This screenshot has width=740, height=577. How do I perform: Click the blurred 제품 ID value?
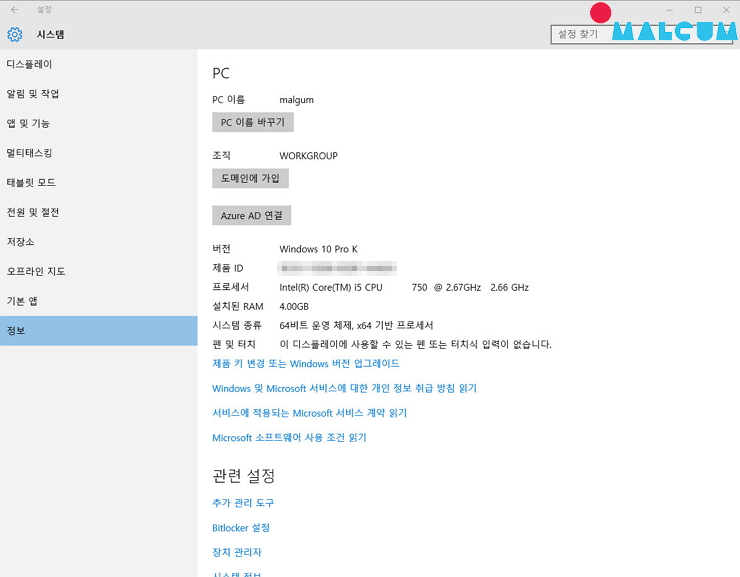click(x=337, y=268)
